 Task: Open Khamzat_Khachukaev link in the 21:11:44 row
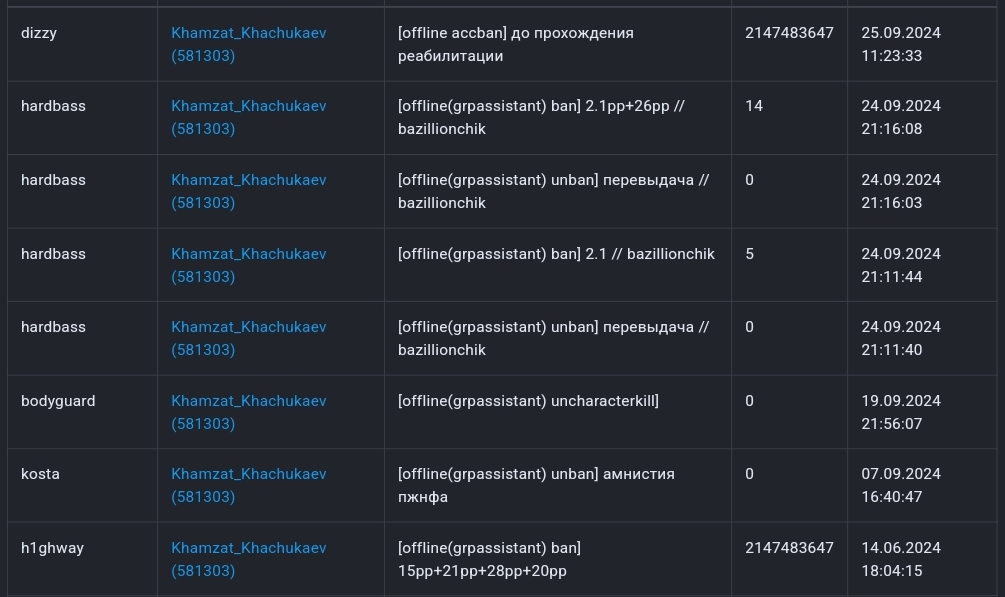pos(248,254)
